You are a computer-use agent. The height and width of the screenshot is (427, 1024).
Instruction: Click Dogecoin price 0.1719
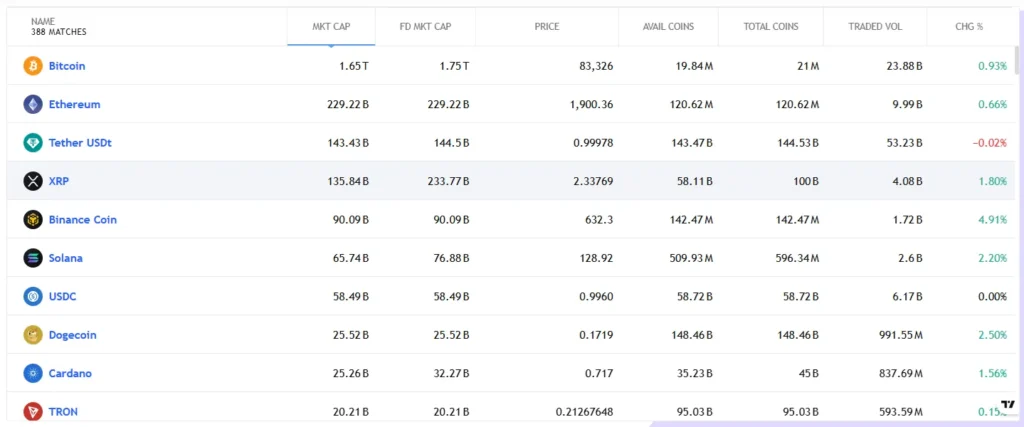(596, 335)
